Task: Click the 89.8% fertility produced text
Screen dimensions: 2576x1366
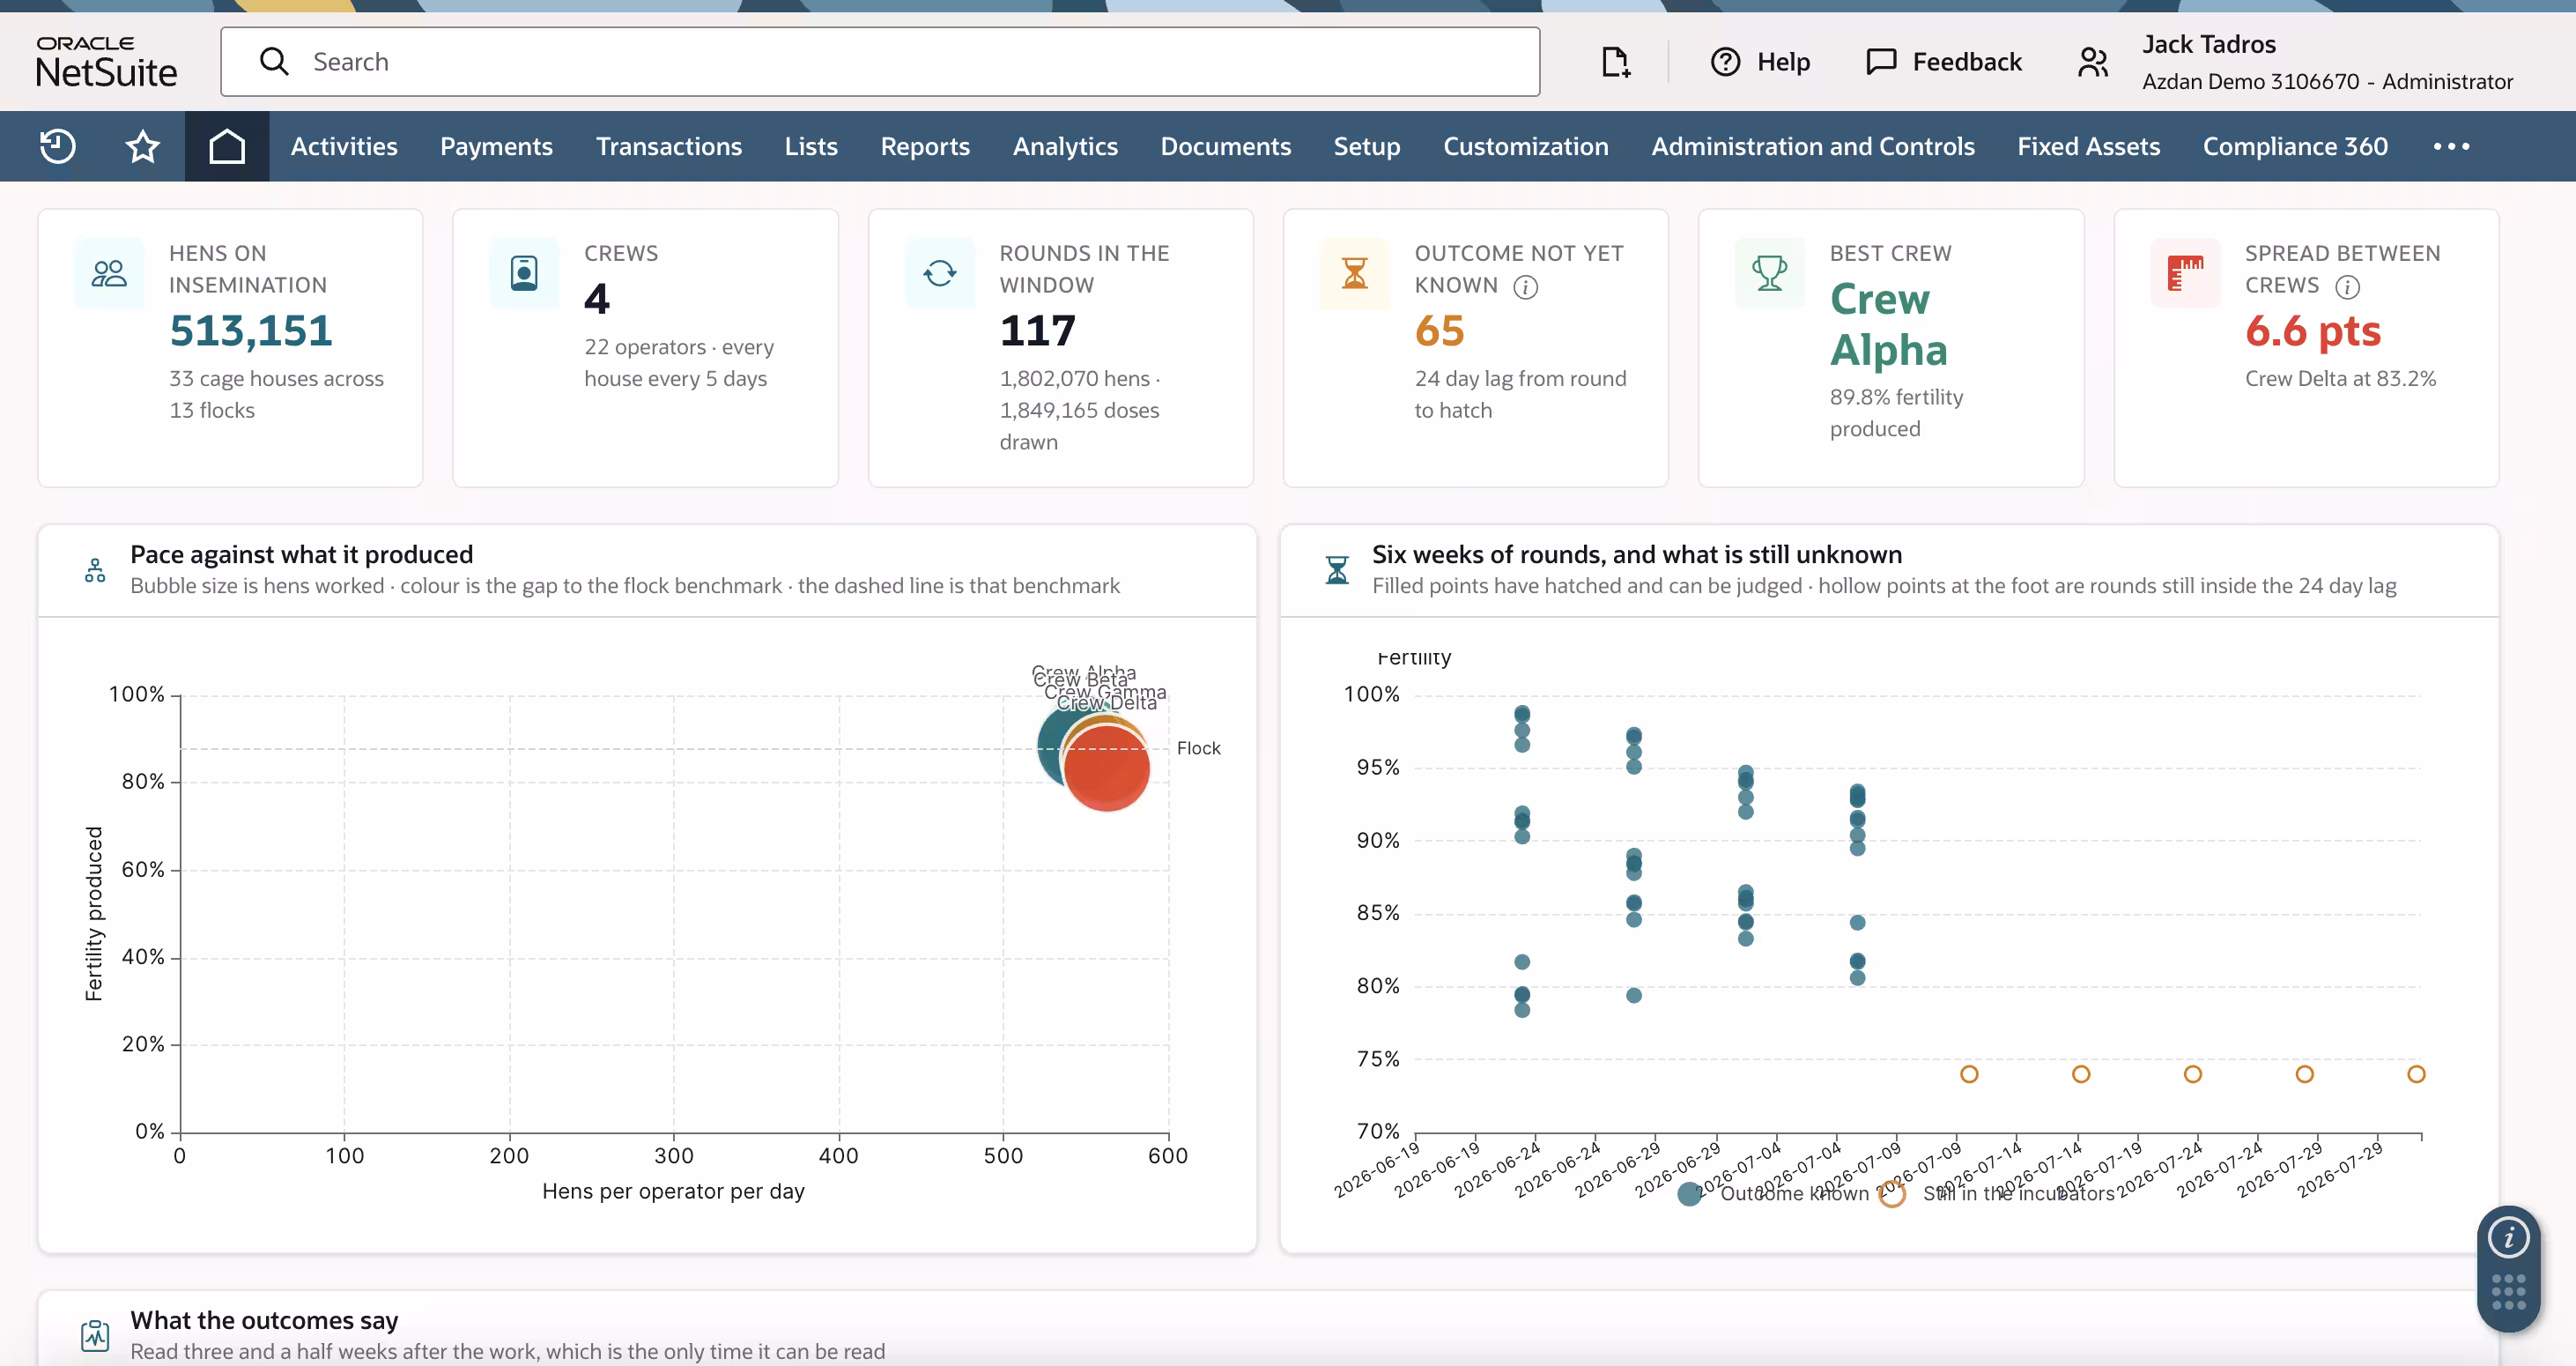Action: (1896, 412)
